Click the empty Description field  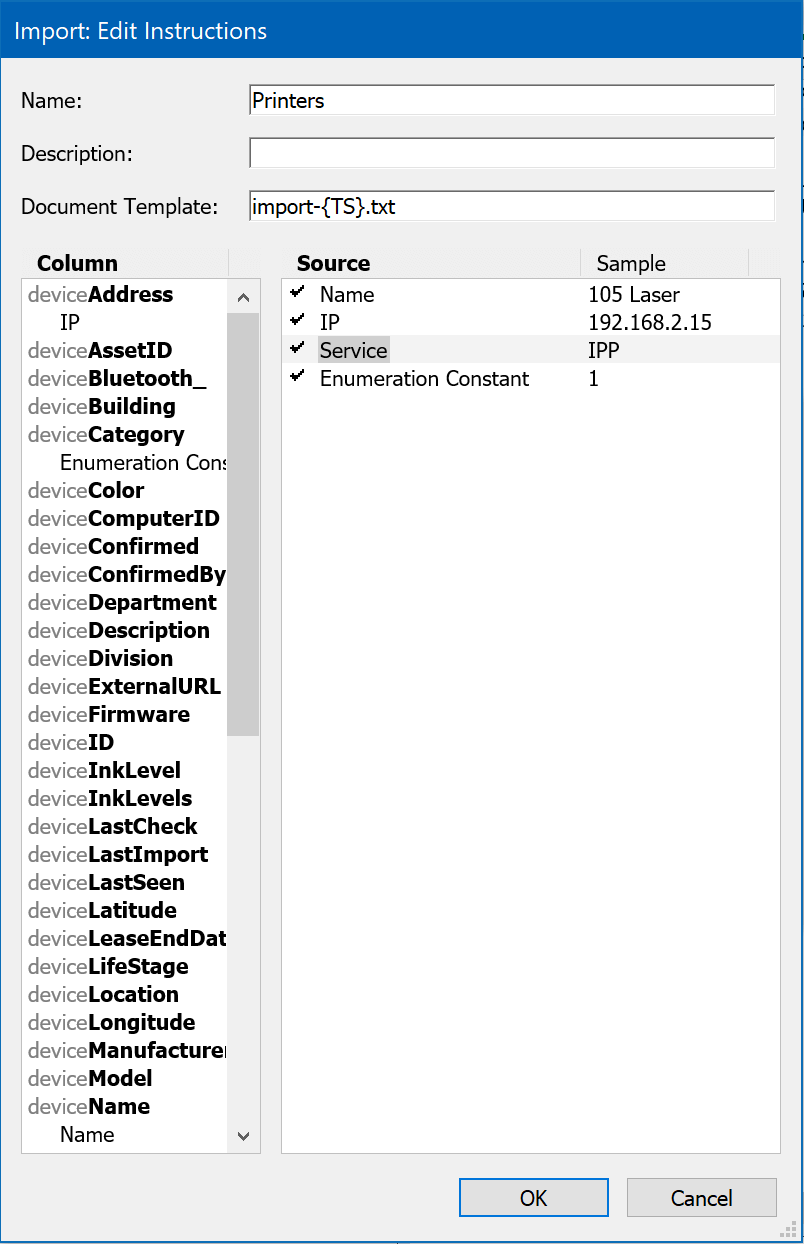click(511, 153)
